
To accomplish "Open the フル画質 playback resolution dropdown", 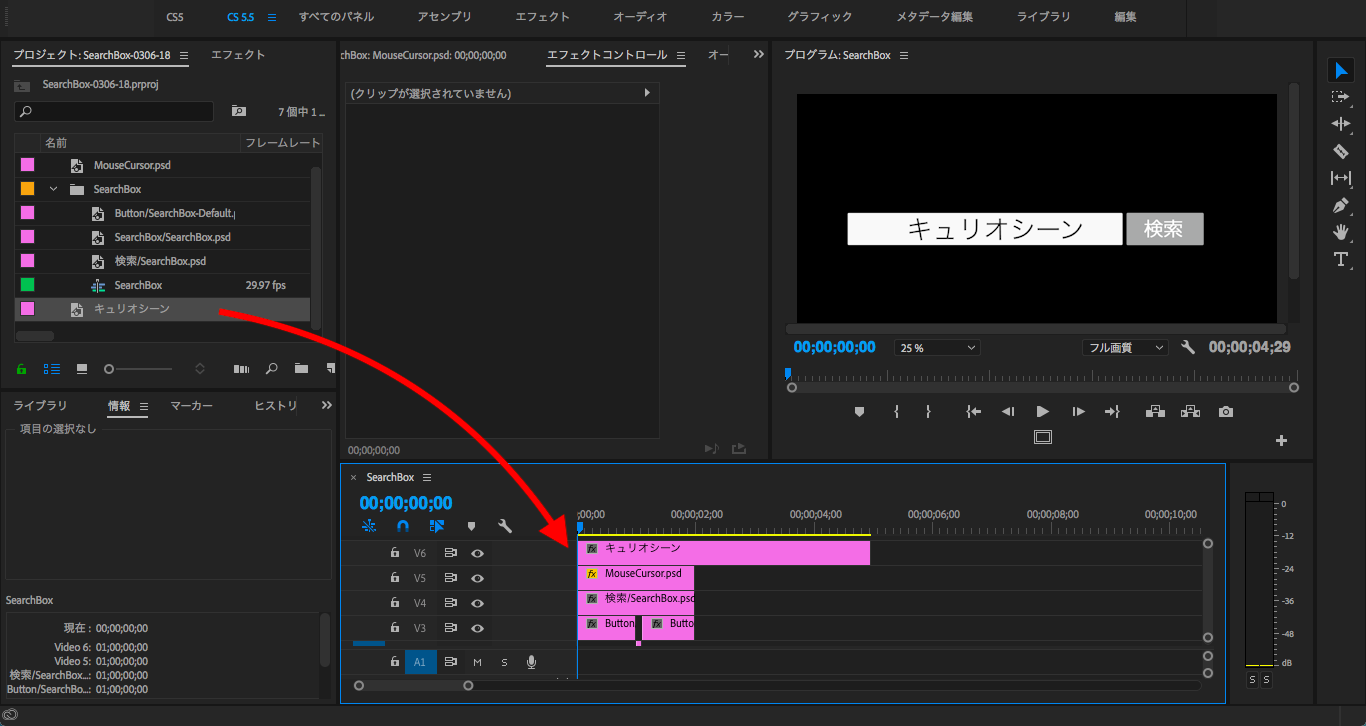I will click(1125, 348).
